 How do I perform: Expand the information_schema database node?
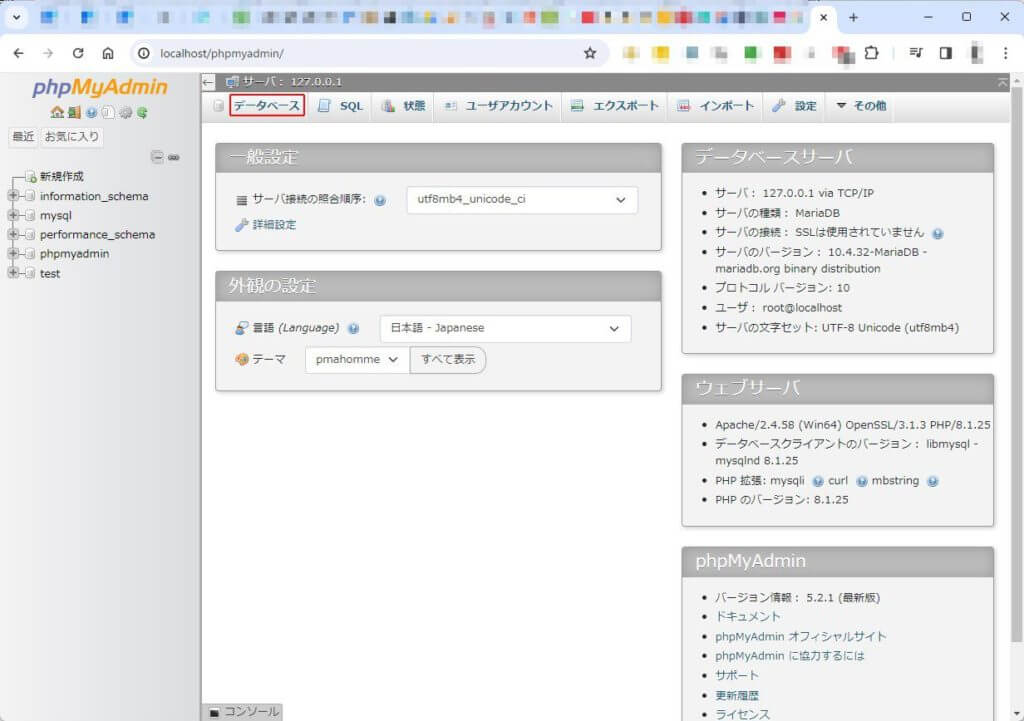tap(14, 197)
